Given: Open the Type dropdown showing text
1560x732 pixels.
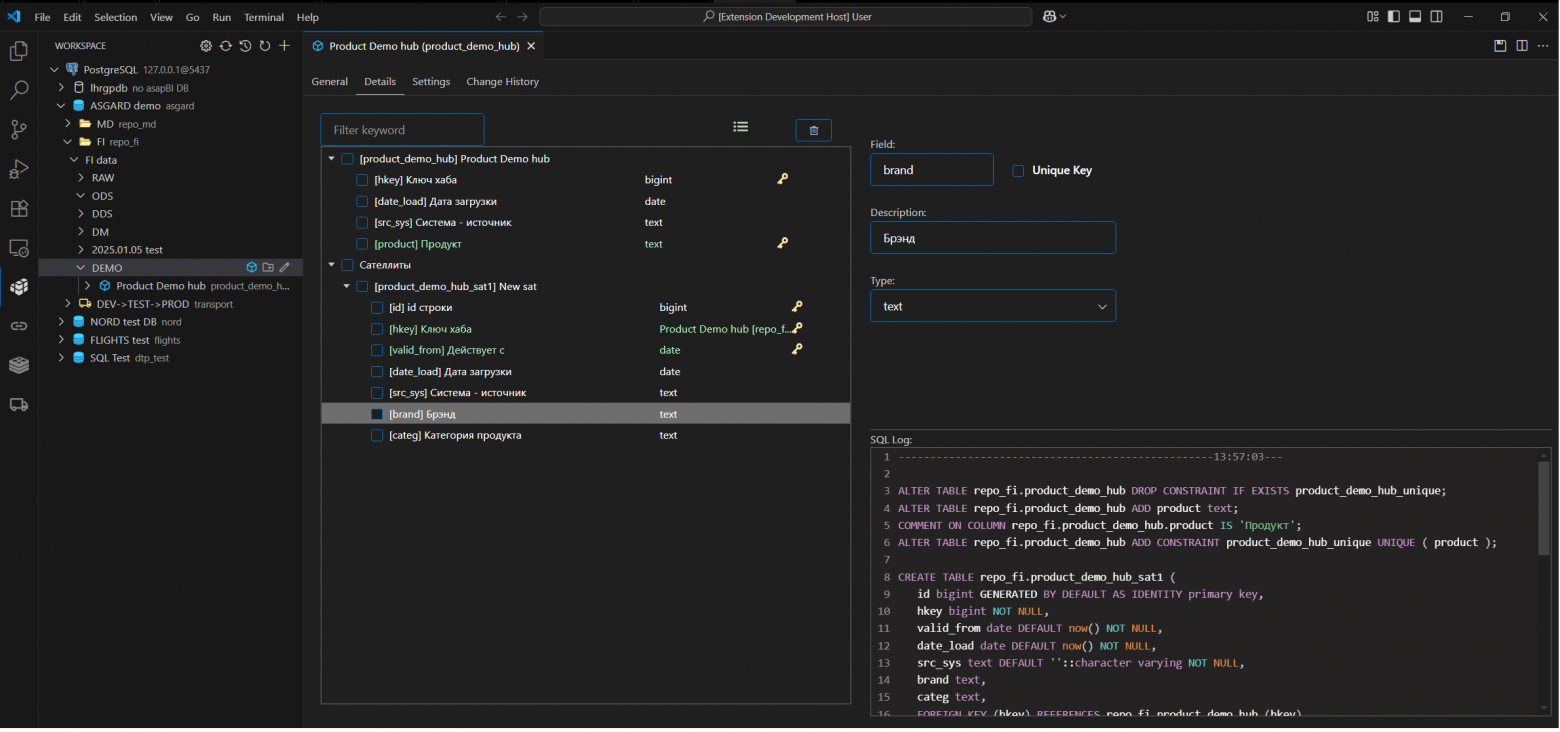Looking at the screenshot, I should coord(992,306).
